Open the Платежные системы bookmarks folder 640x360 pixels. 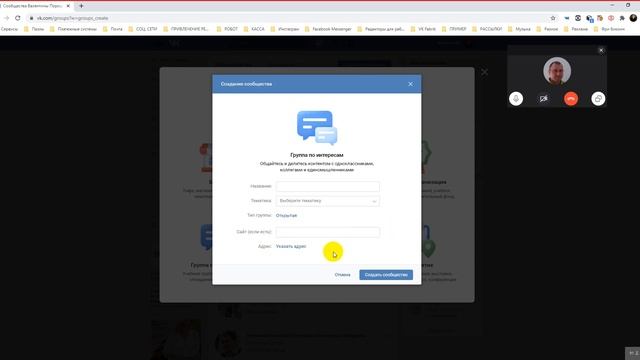[73, 29]
